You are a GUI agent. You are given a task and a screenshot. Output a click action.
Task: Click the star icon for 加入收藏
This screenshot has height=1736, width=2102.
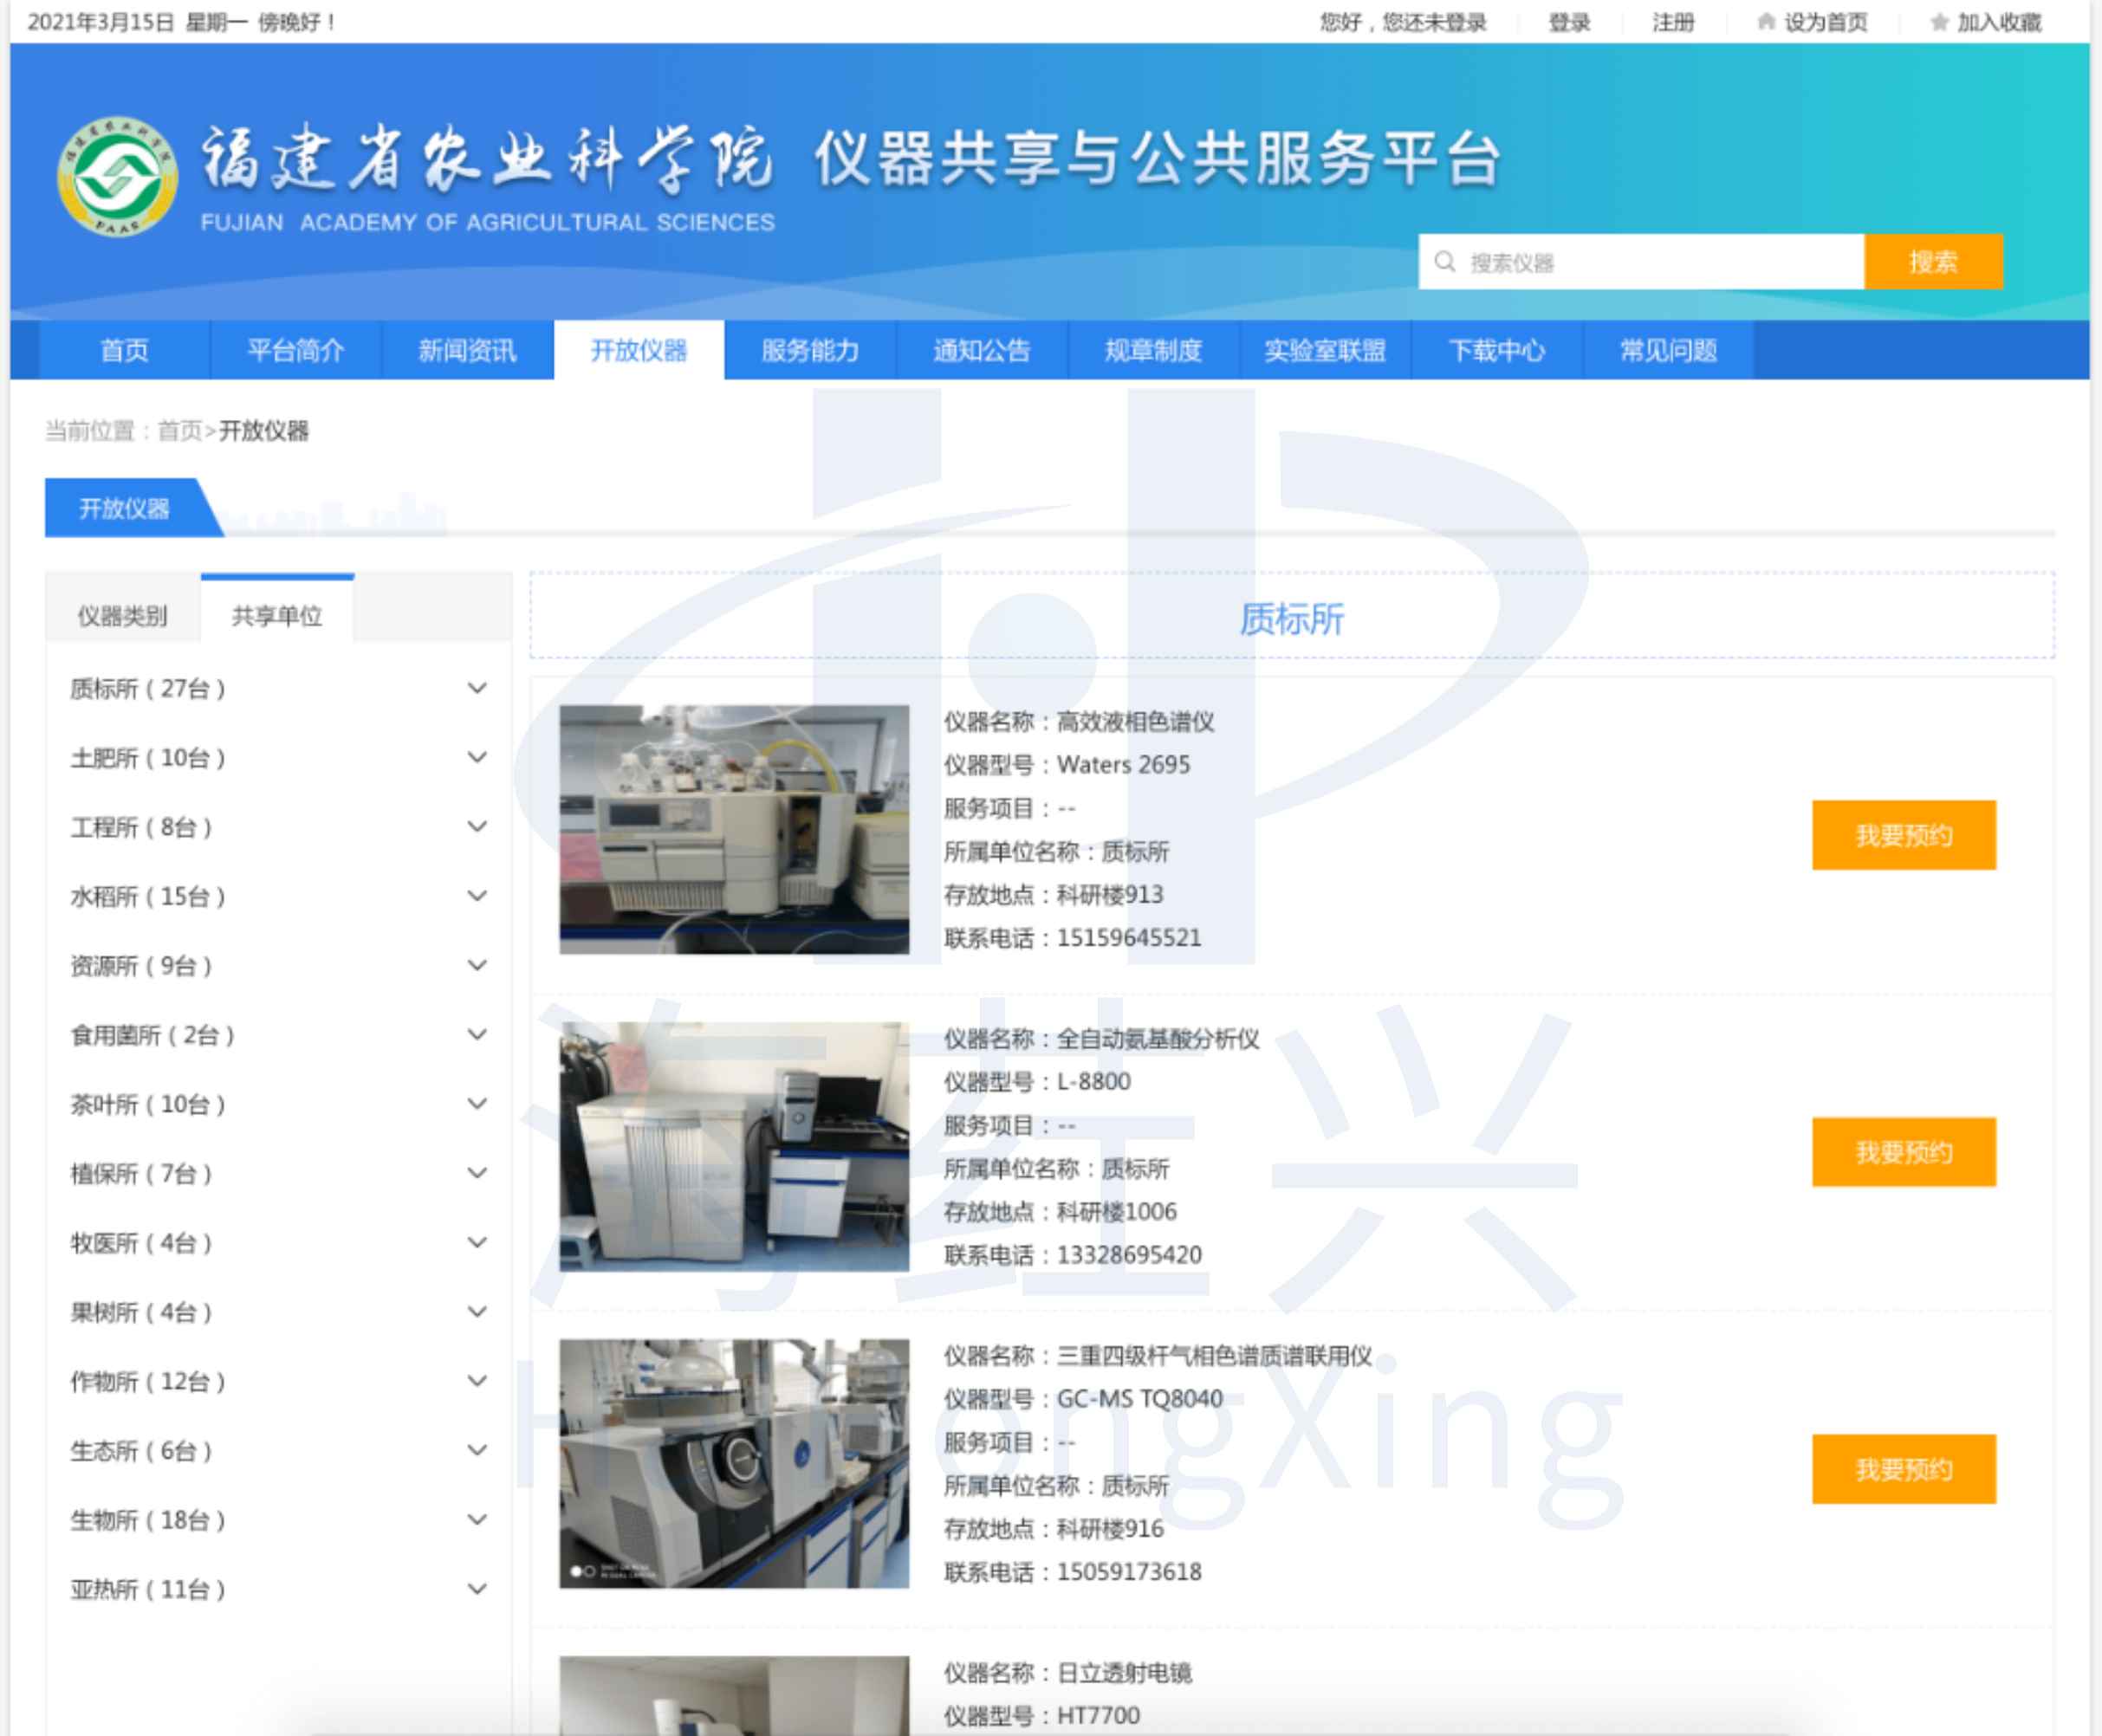1939,22
